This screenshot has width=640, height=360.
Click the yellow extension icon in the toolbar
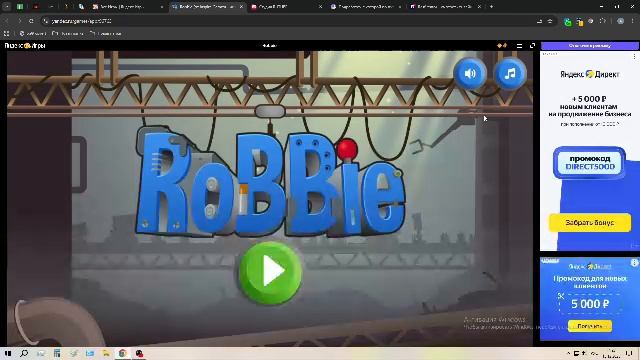click(580, 22)
